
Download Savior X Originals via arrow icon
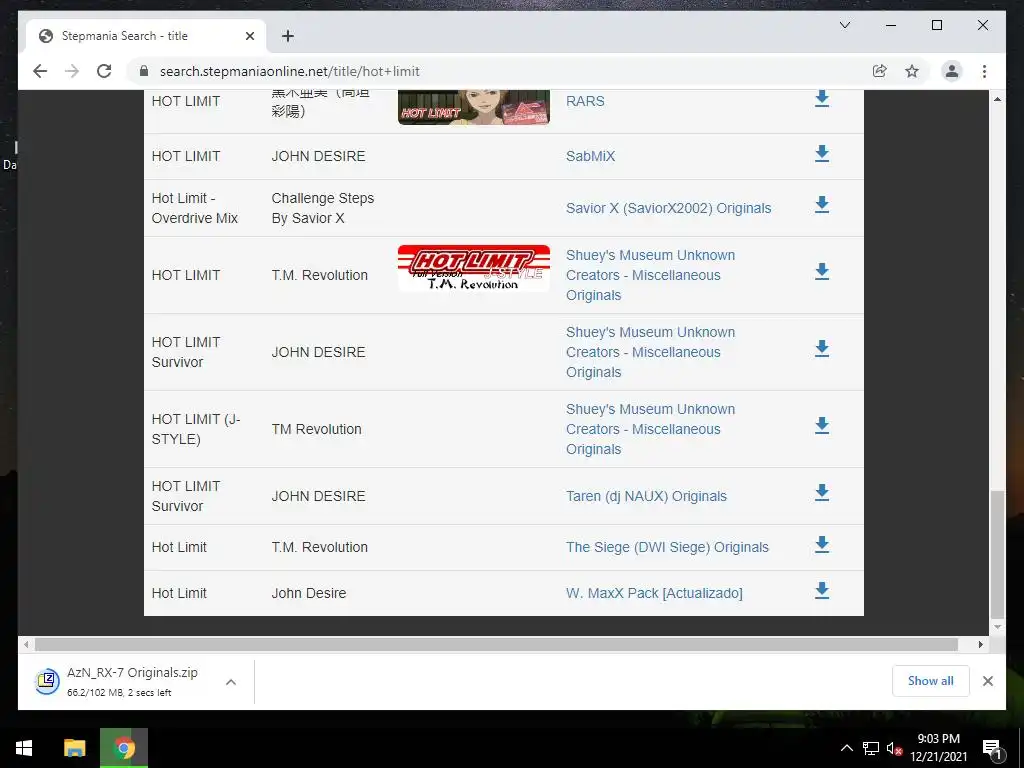click(822, 204)
